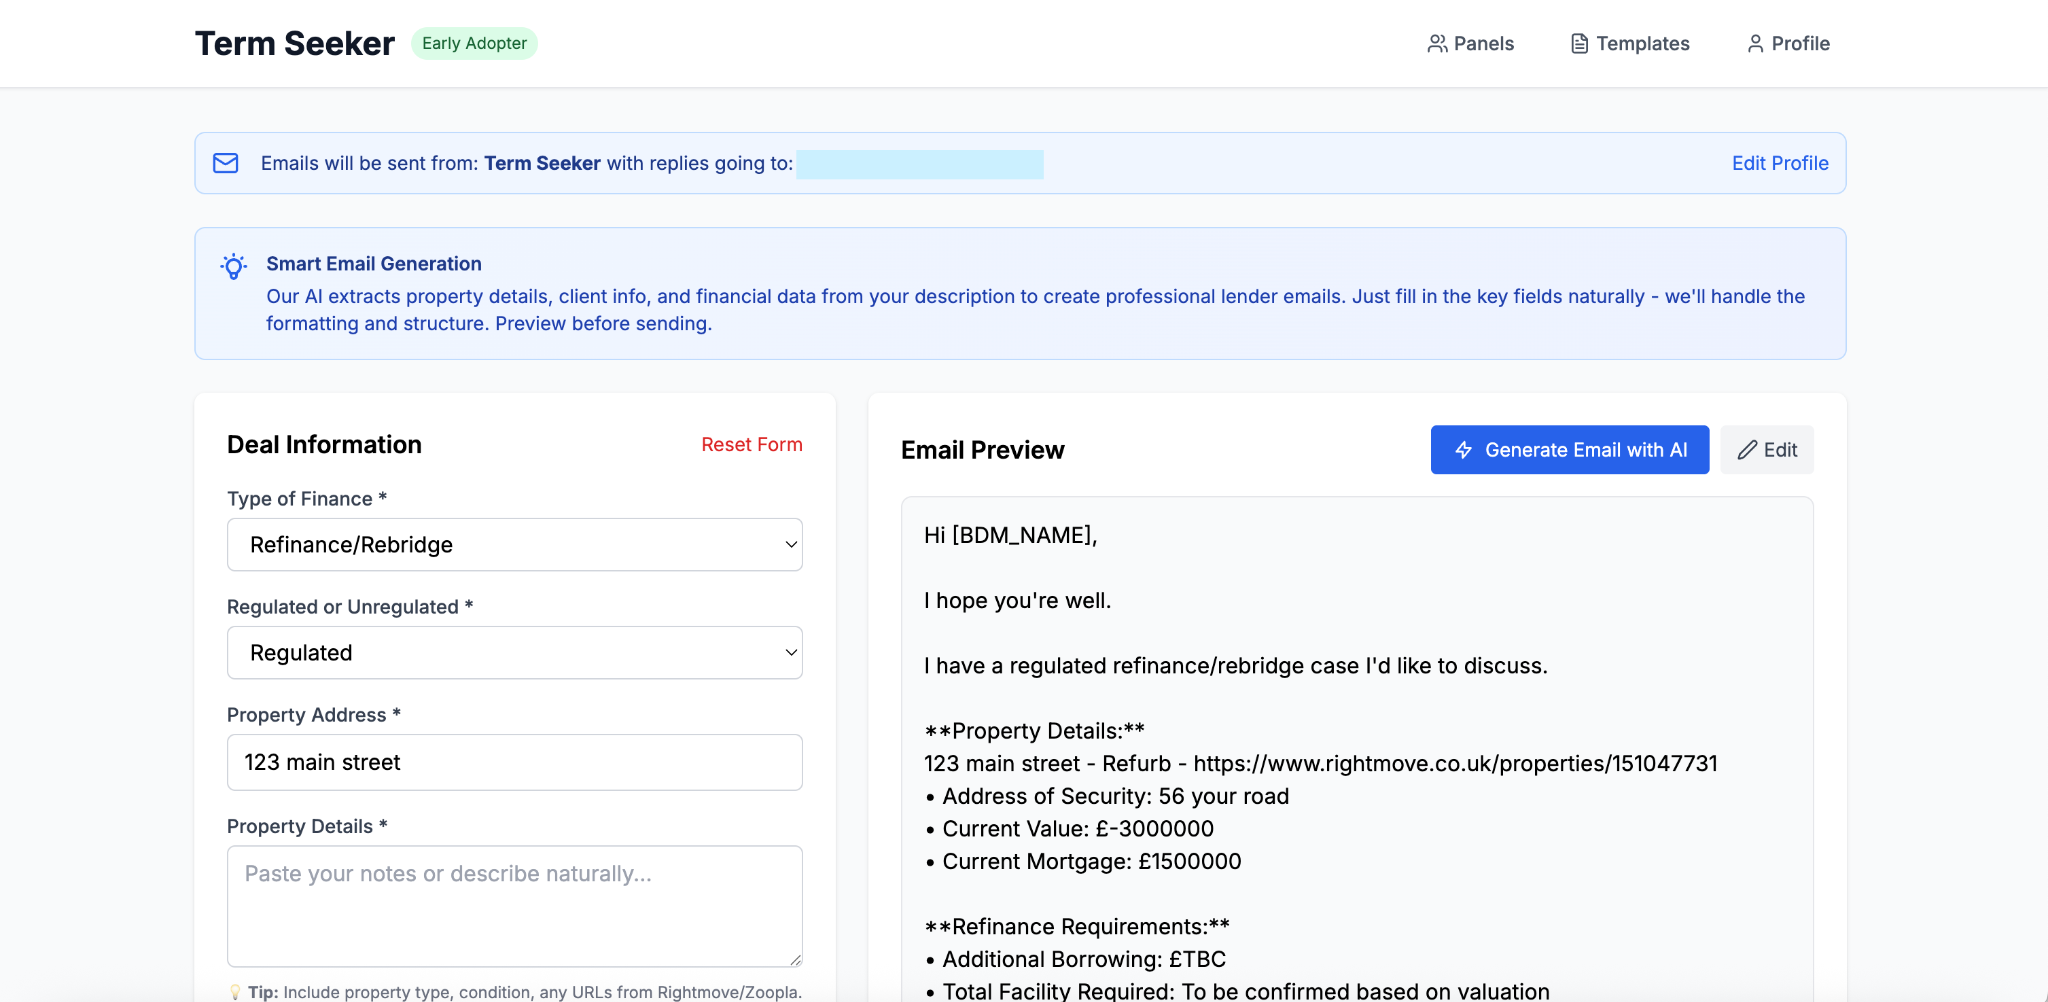The width and height of the screenshot is (2048, 1002).
Task: Click the Smart Email Generation lightbulb icon
Action: (x=233, y=265)
